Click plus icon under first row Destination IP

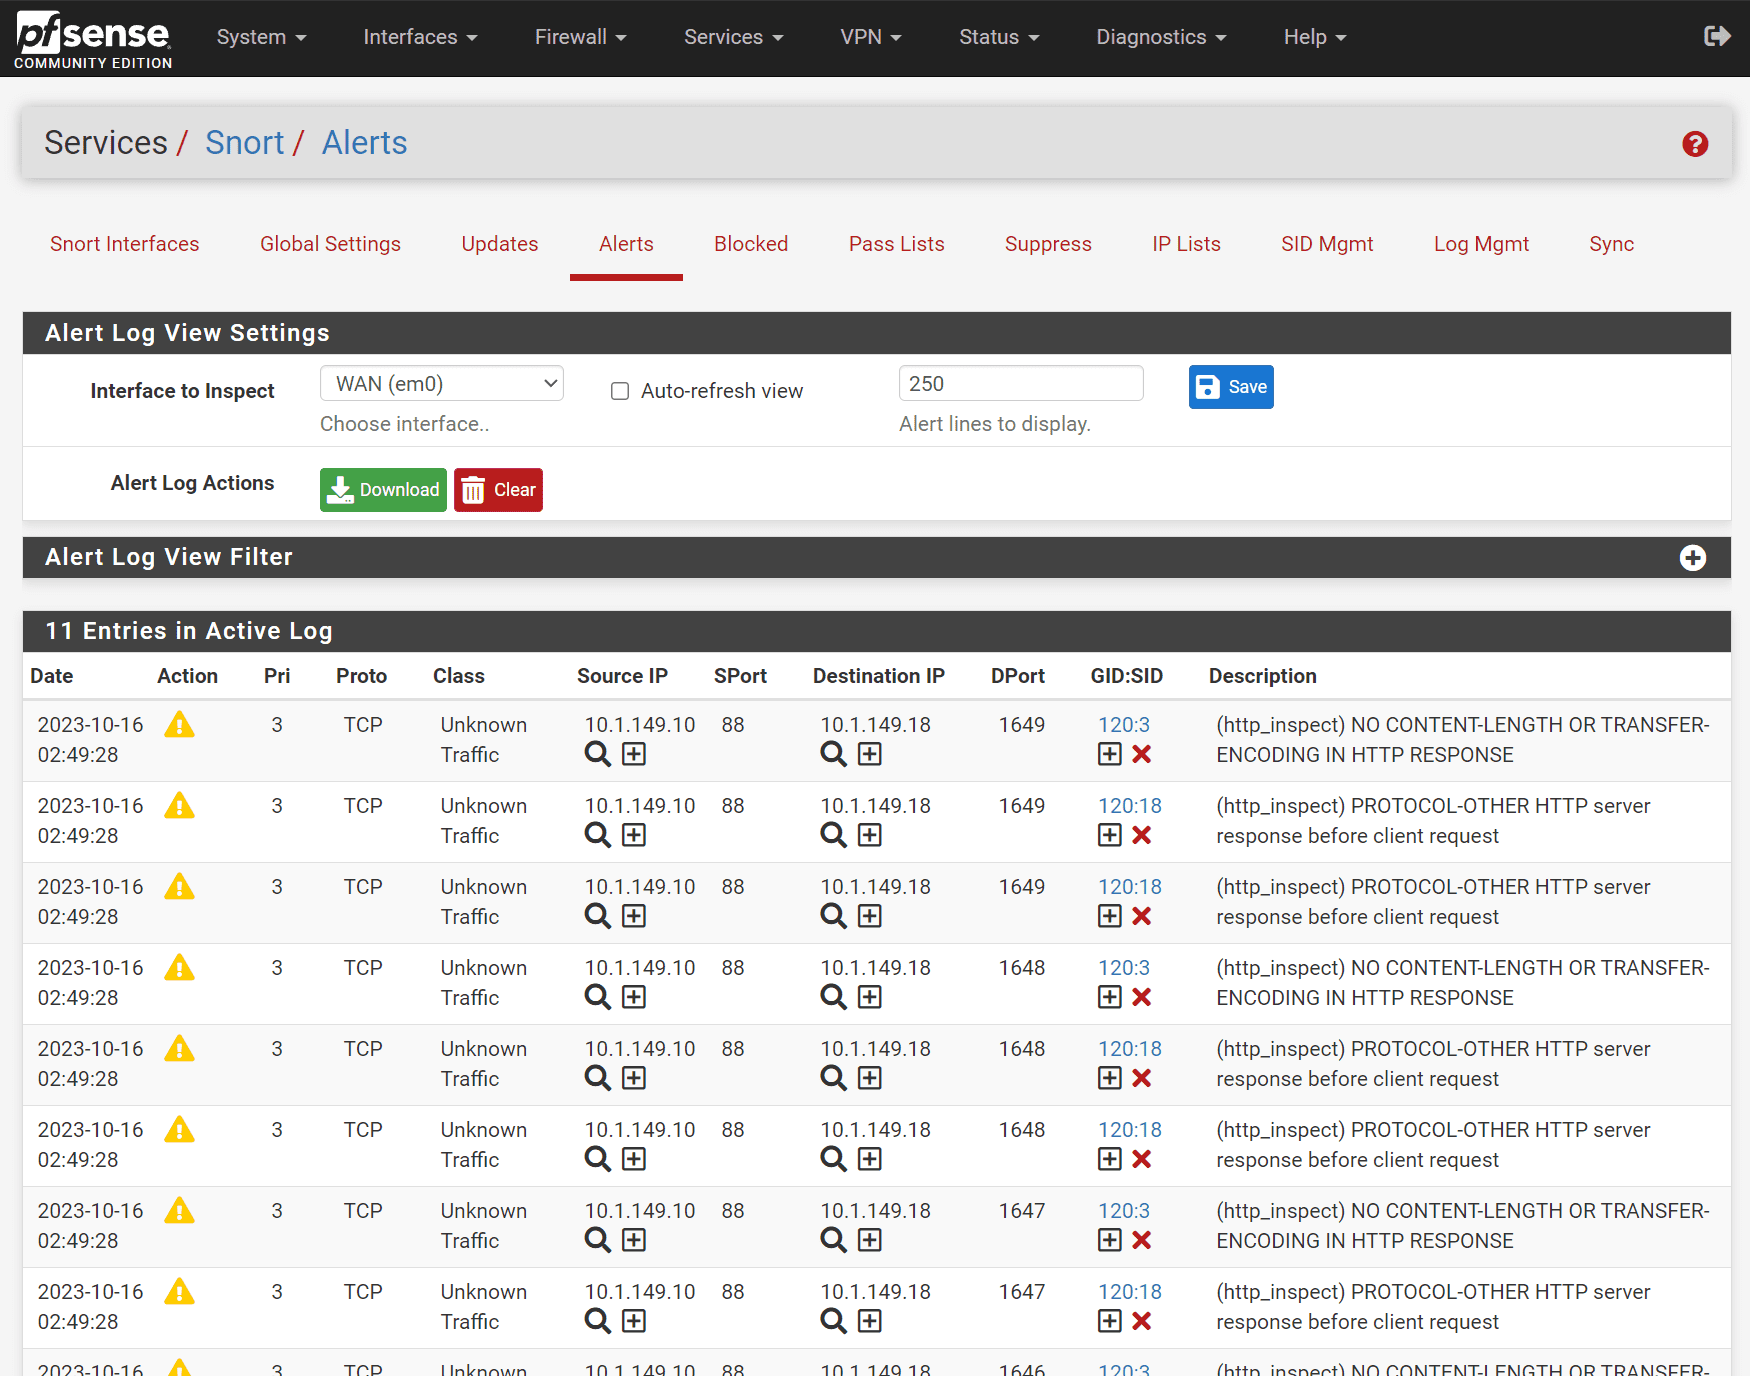pyautogui.click(x=870, y=754)
